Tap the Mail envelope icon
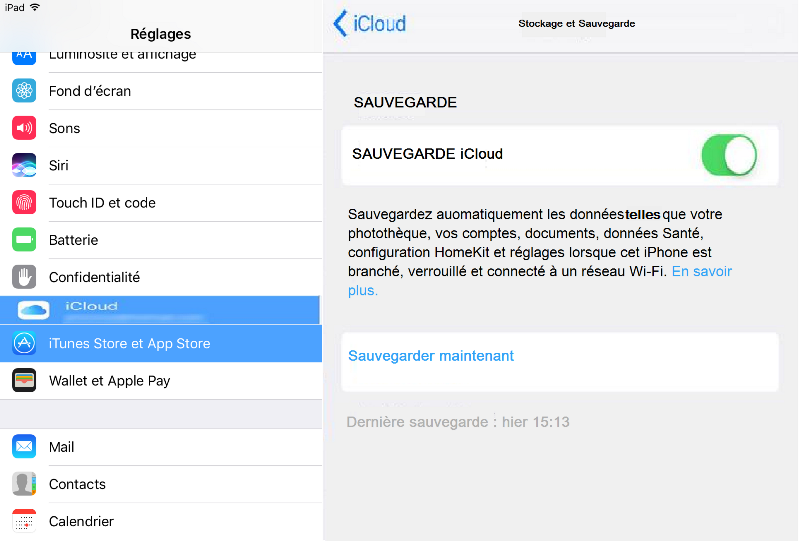 (x=24, y=447)
